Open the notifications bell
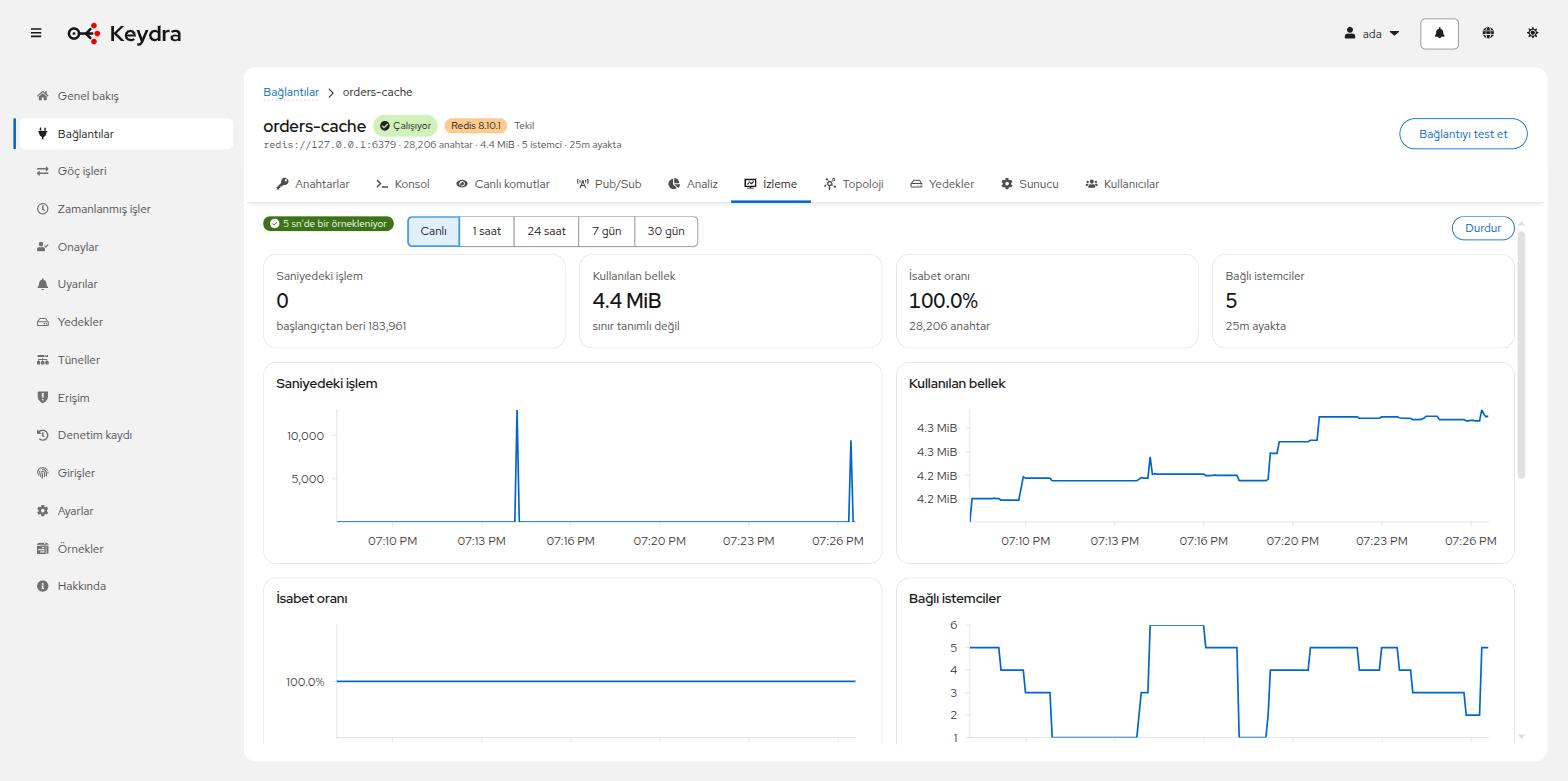 pos(1439,33)
